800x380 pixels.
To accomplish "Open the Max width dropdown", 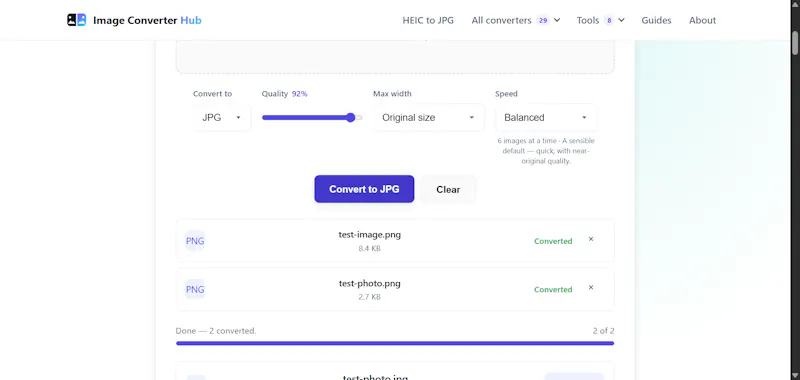I will [x=429, y=117].
